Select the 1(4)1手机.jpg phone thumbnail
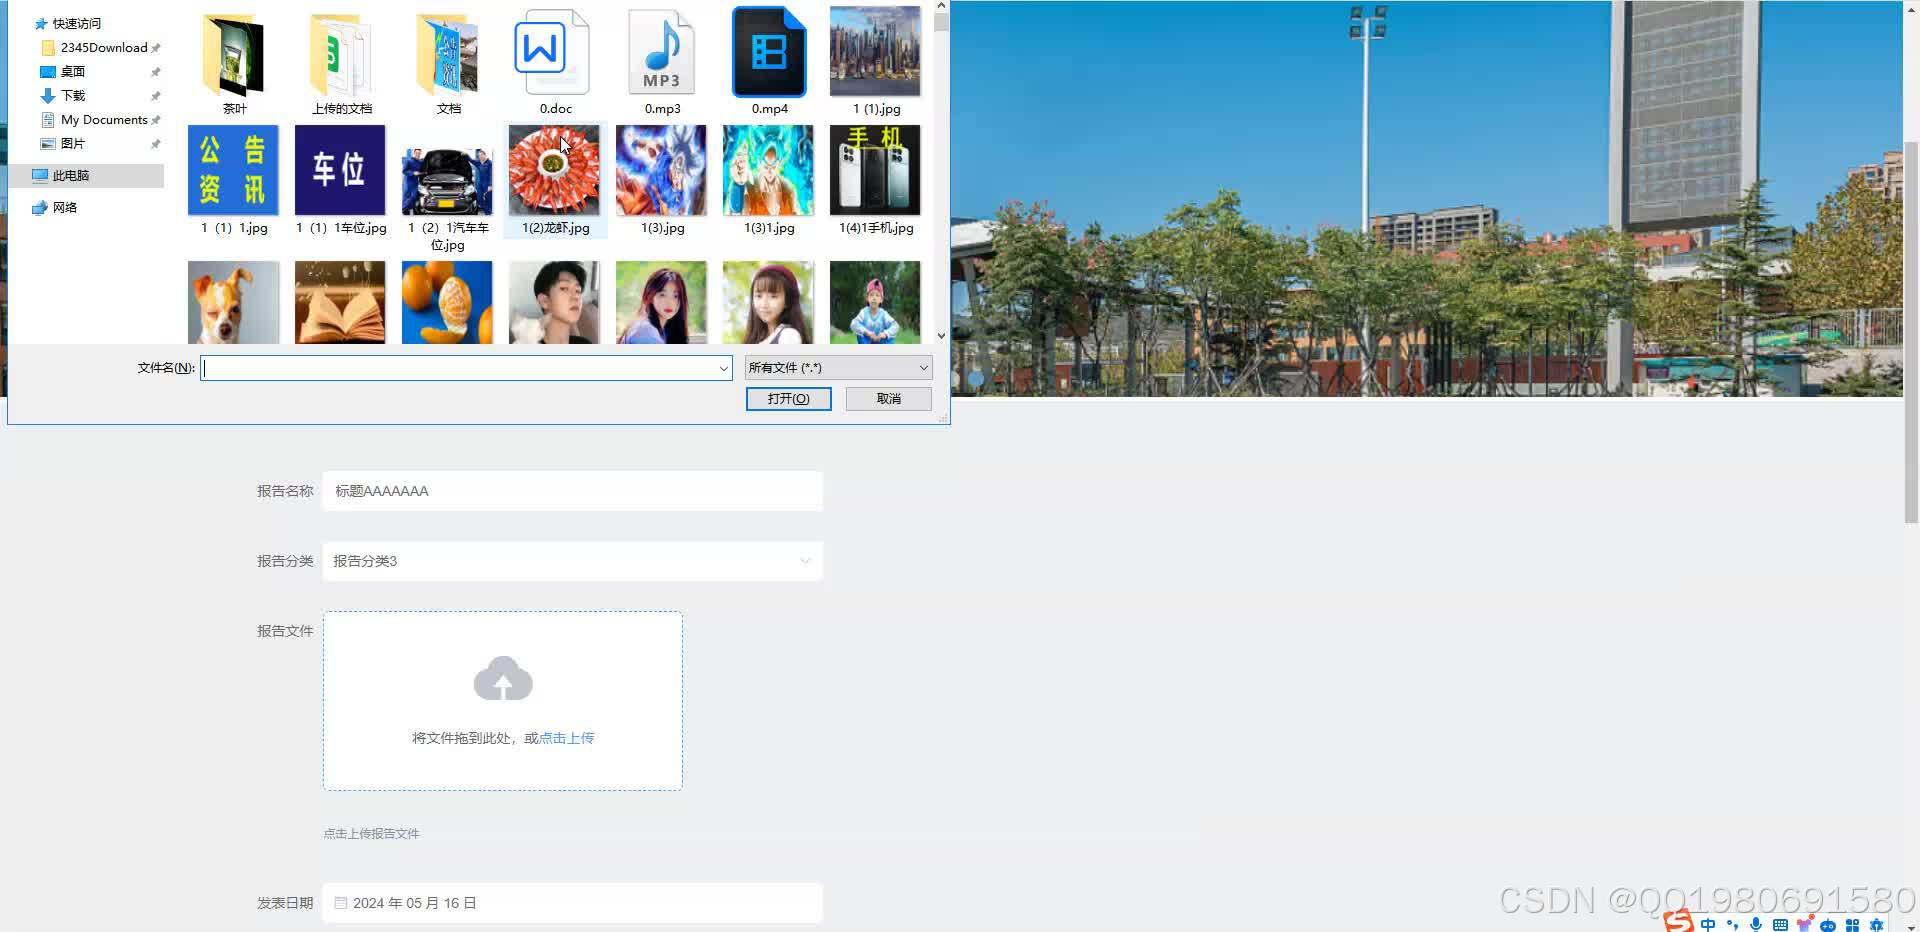 tap(875, 170)
